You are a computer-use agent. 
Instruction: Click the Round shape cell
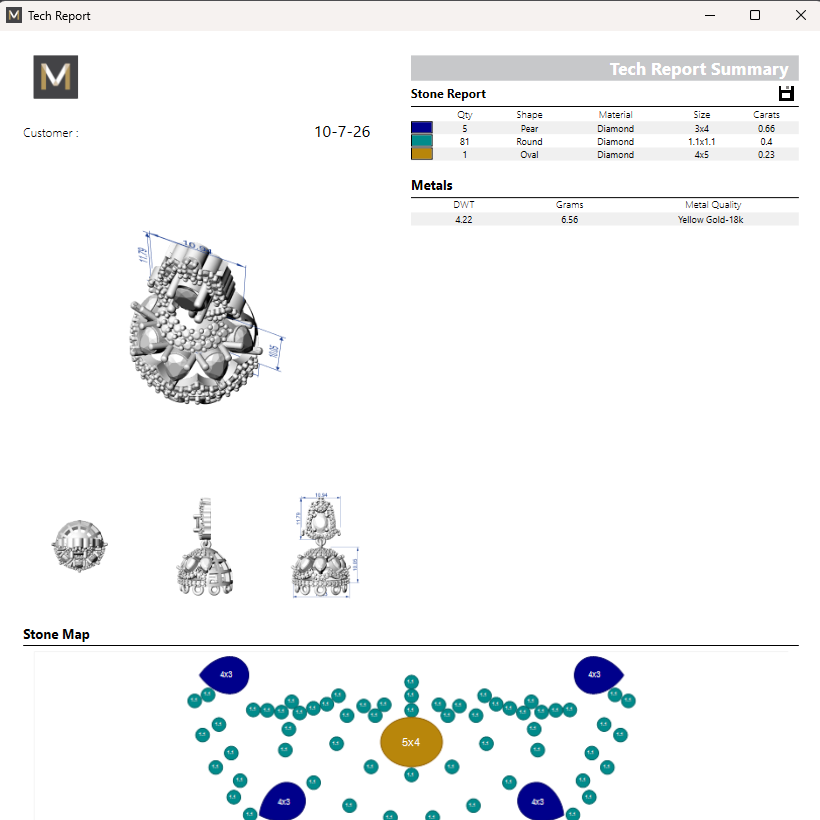[x=529, y=142]
